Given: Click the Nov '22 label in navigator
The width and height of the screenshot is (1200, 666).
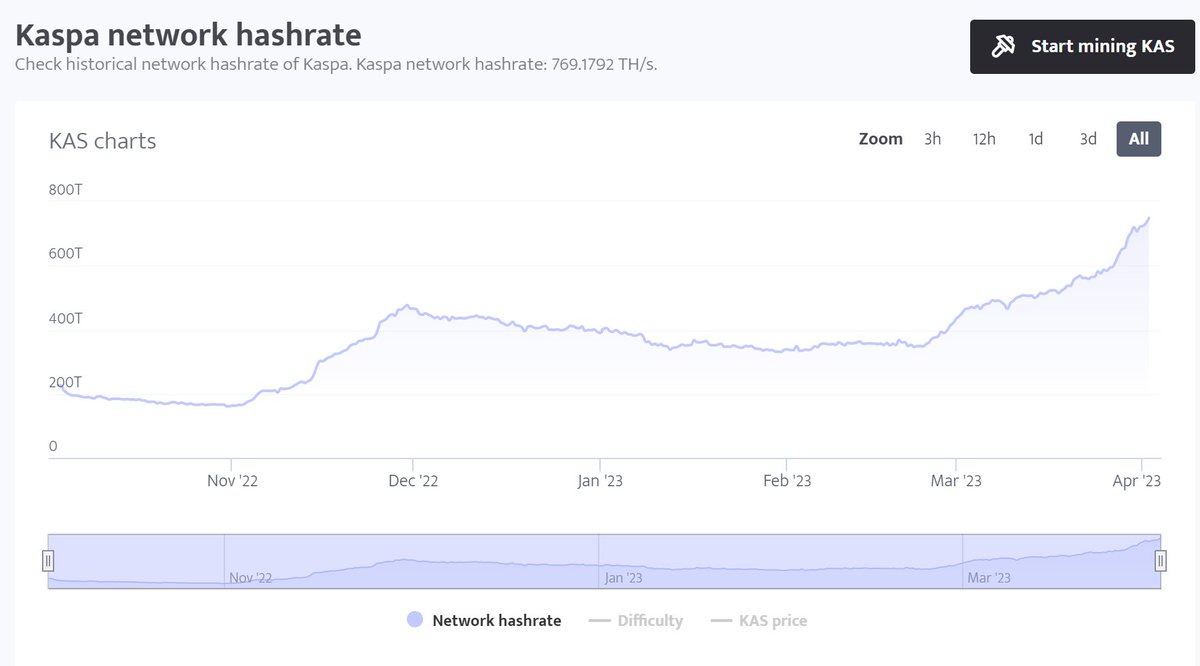Looking at the screenshot, I should click(x=251, y=578).
